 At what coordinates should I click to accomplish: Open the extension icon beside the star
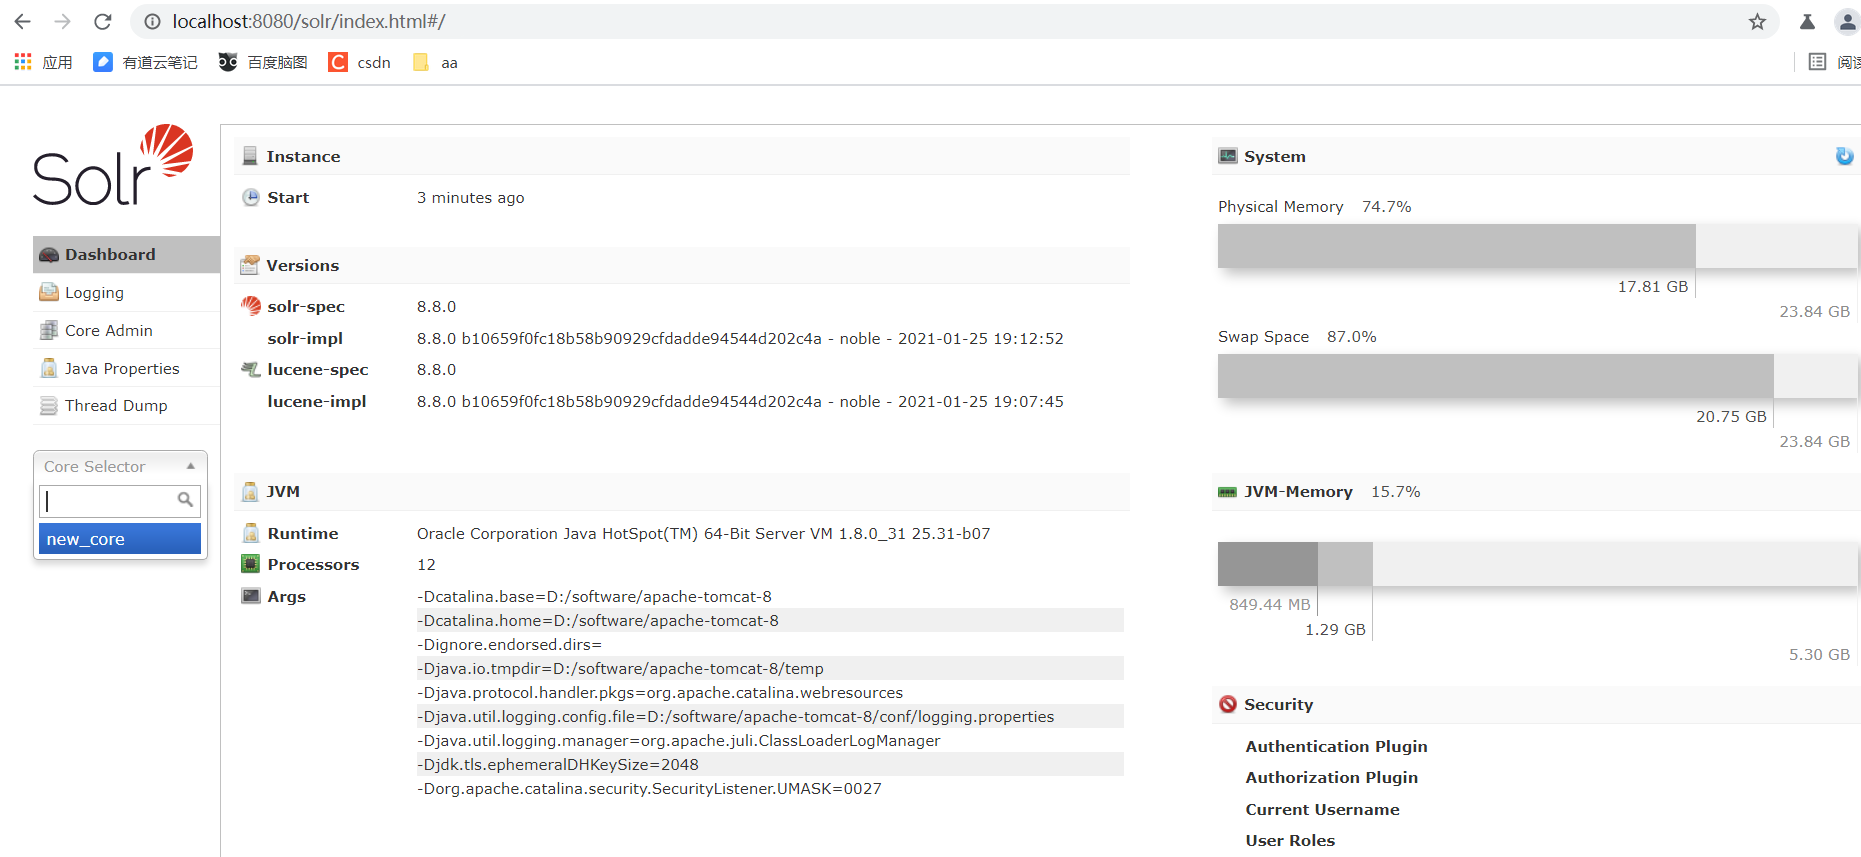coord(1807,21)
